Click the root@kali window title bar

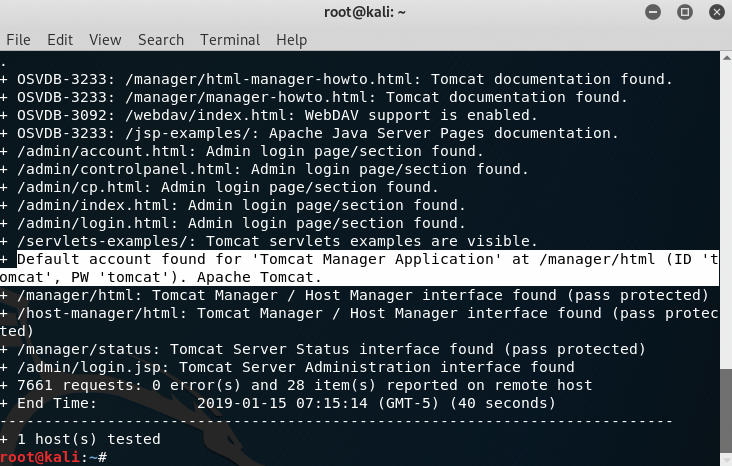coord(365,12)
